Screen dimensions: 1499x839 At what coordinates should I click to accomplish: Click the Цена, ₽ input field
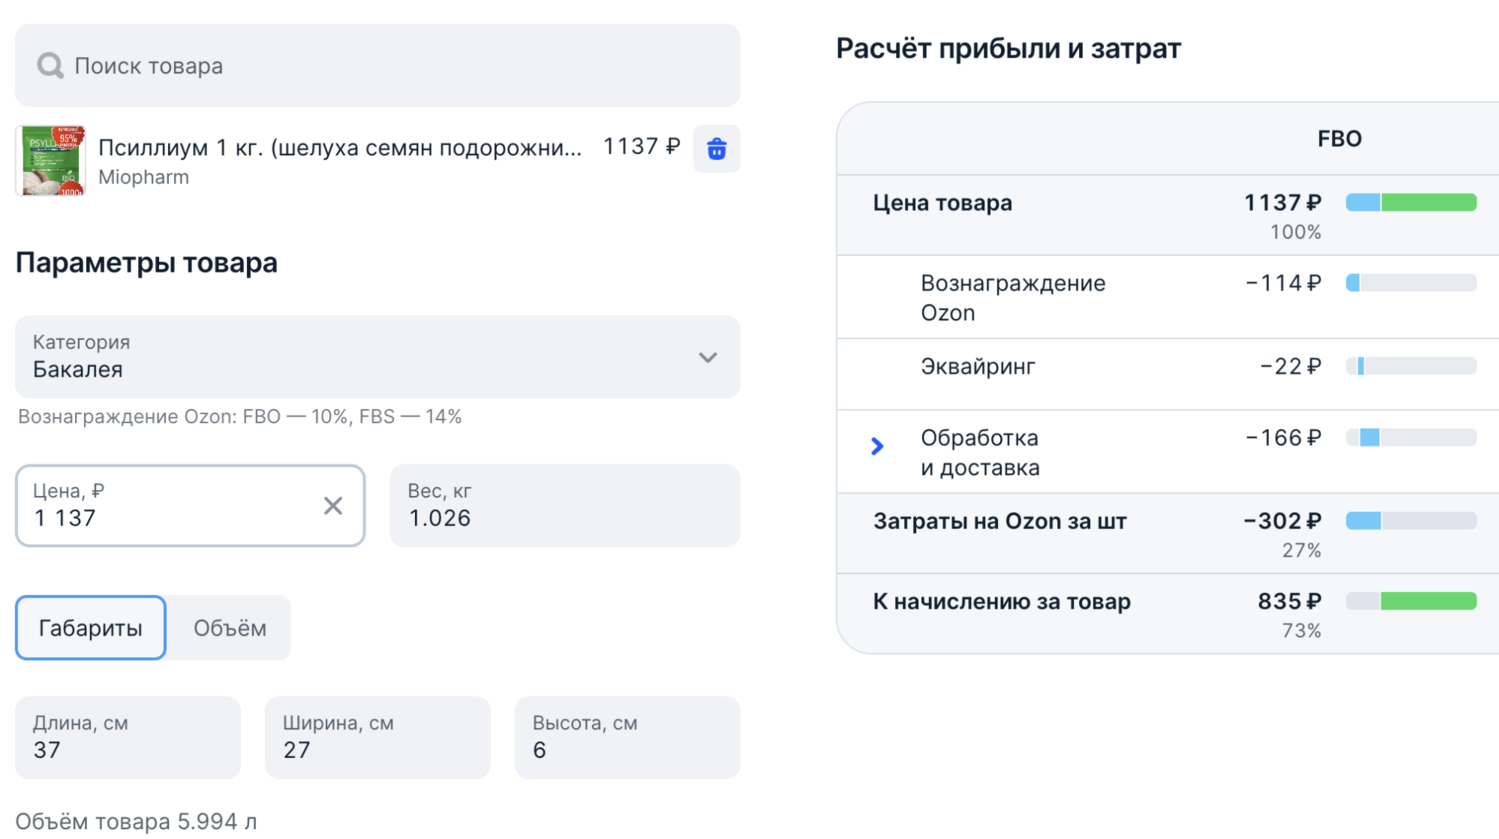(170, 517)
